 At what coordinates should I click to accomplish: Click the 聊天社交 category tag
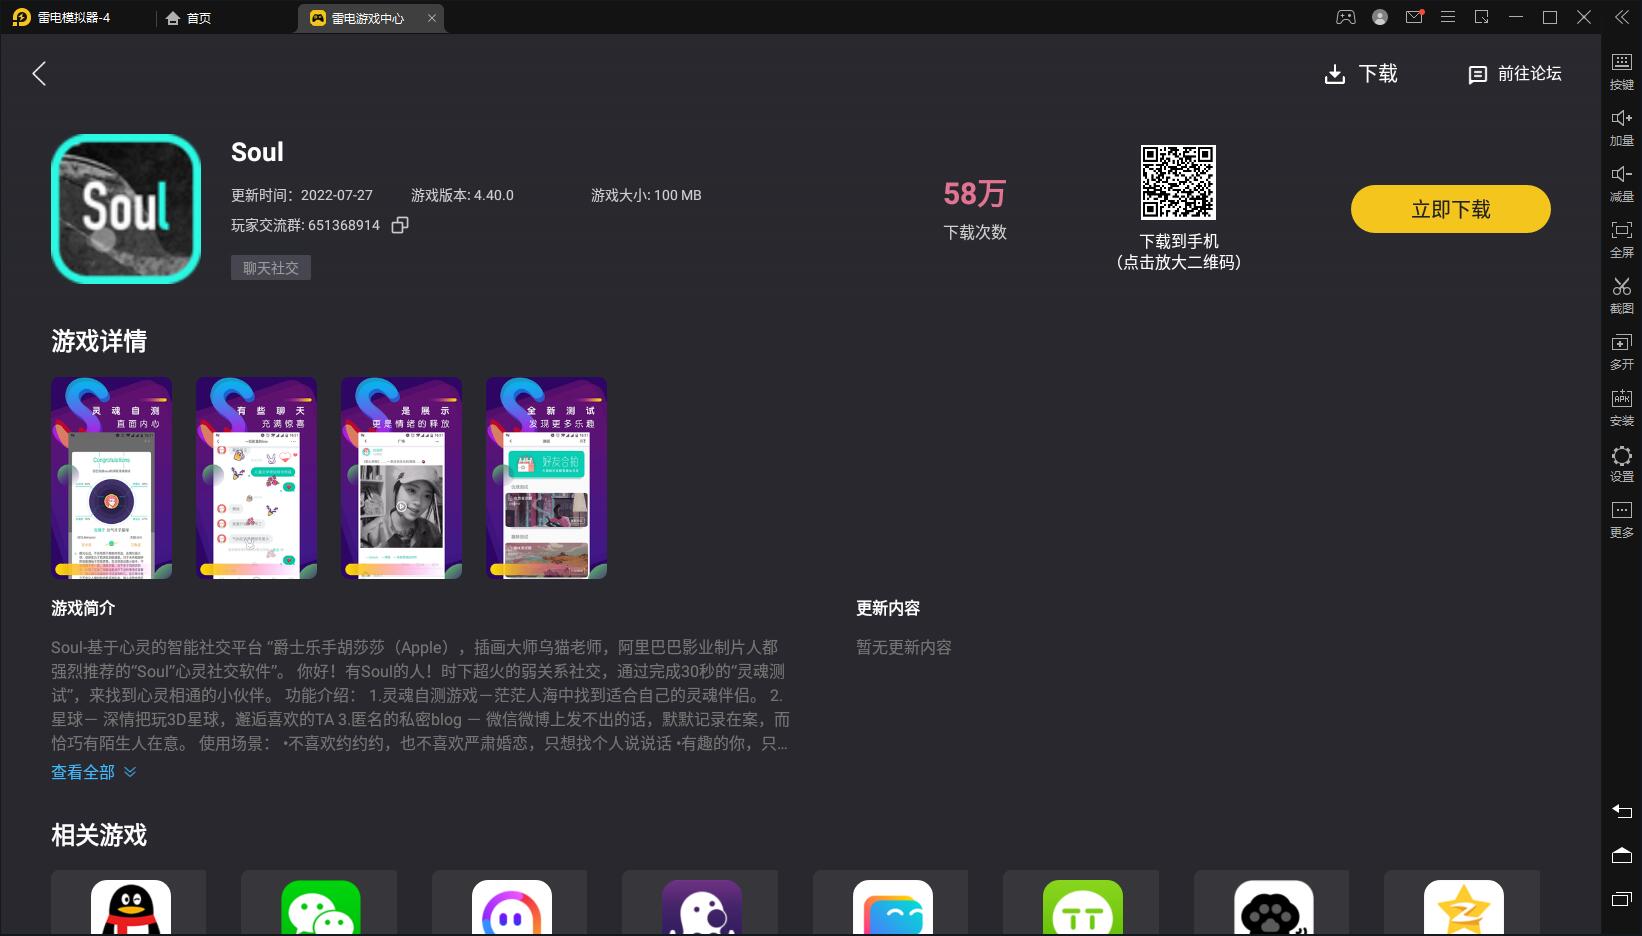271,268
